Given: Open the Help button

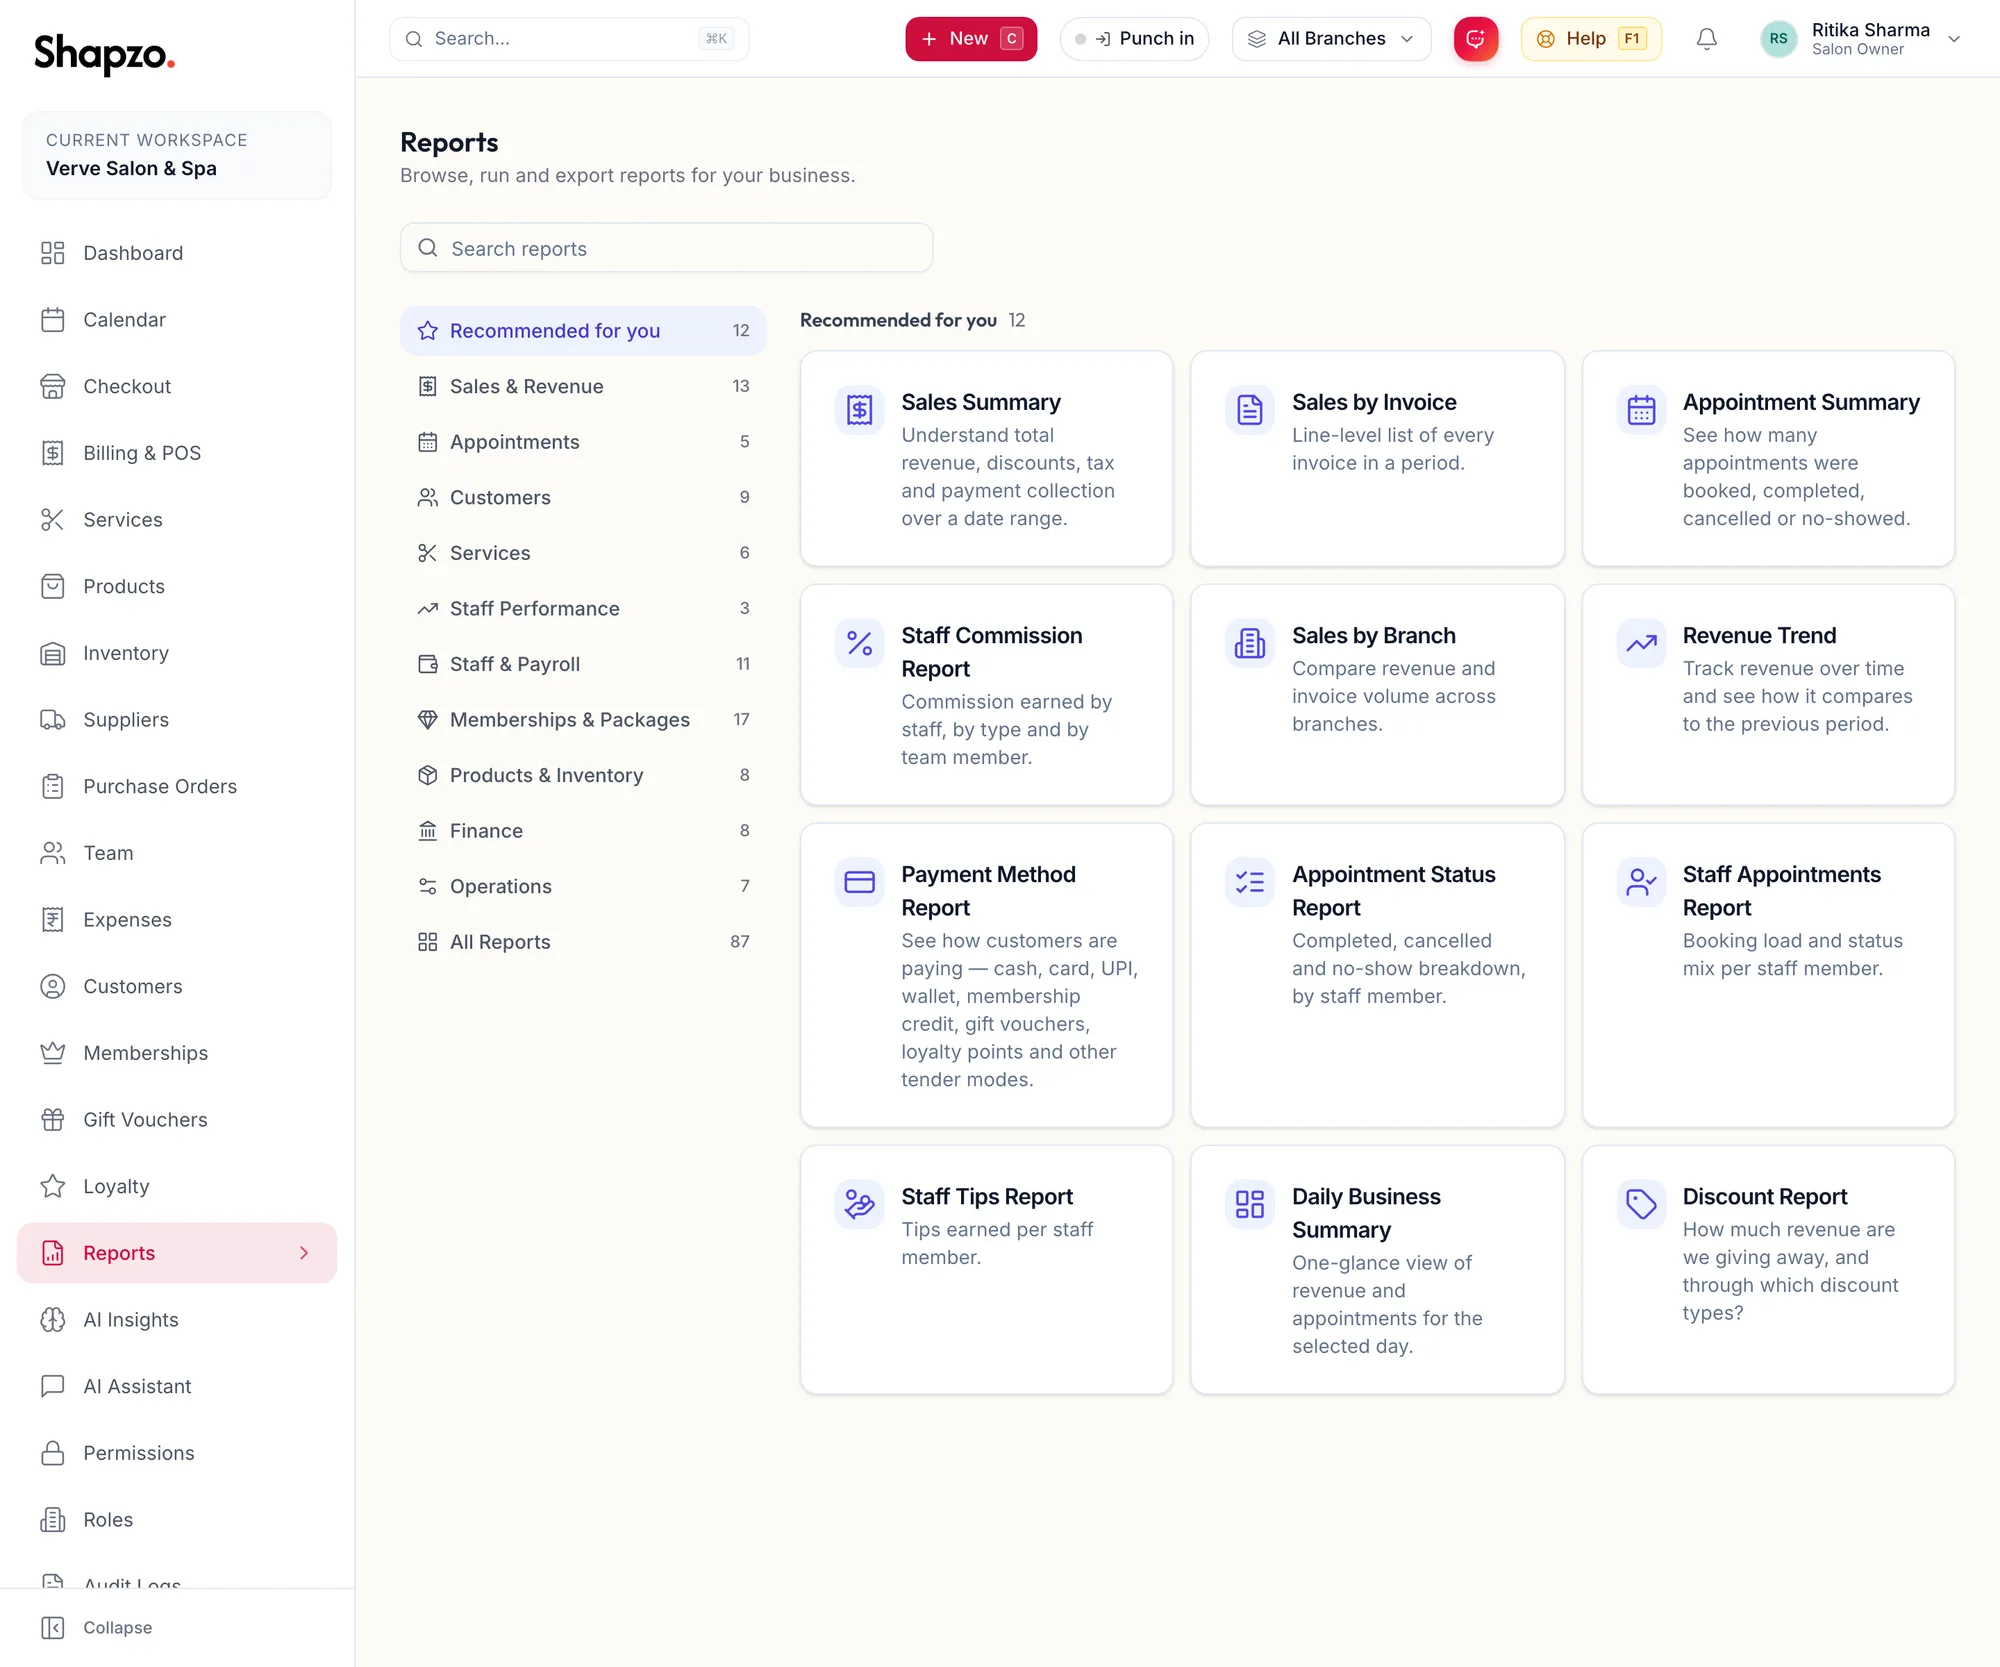Looking at the screenshot, I should click(1590, 39).
